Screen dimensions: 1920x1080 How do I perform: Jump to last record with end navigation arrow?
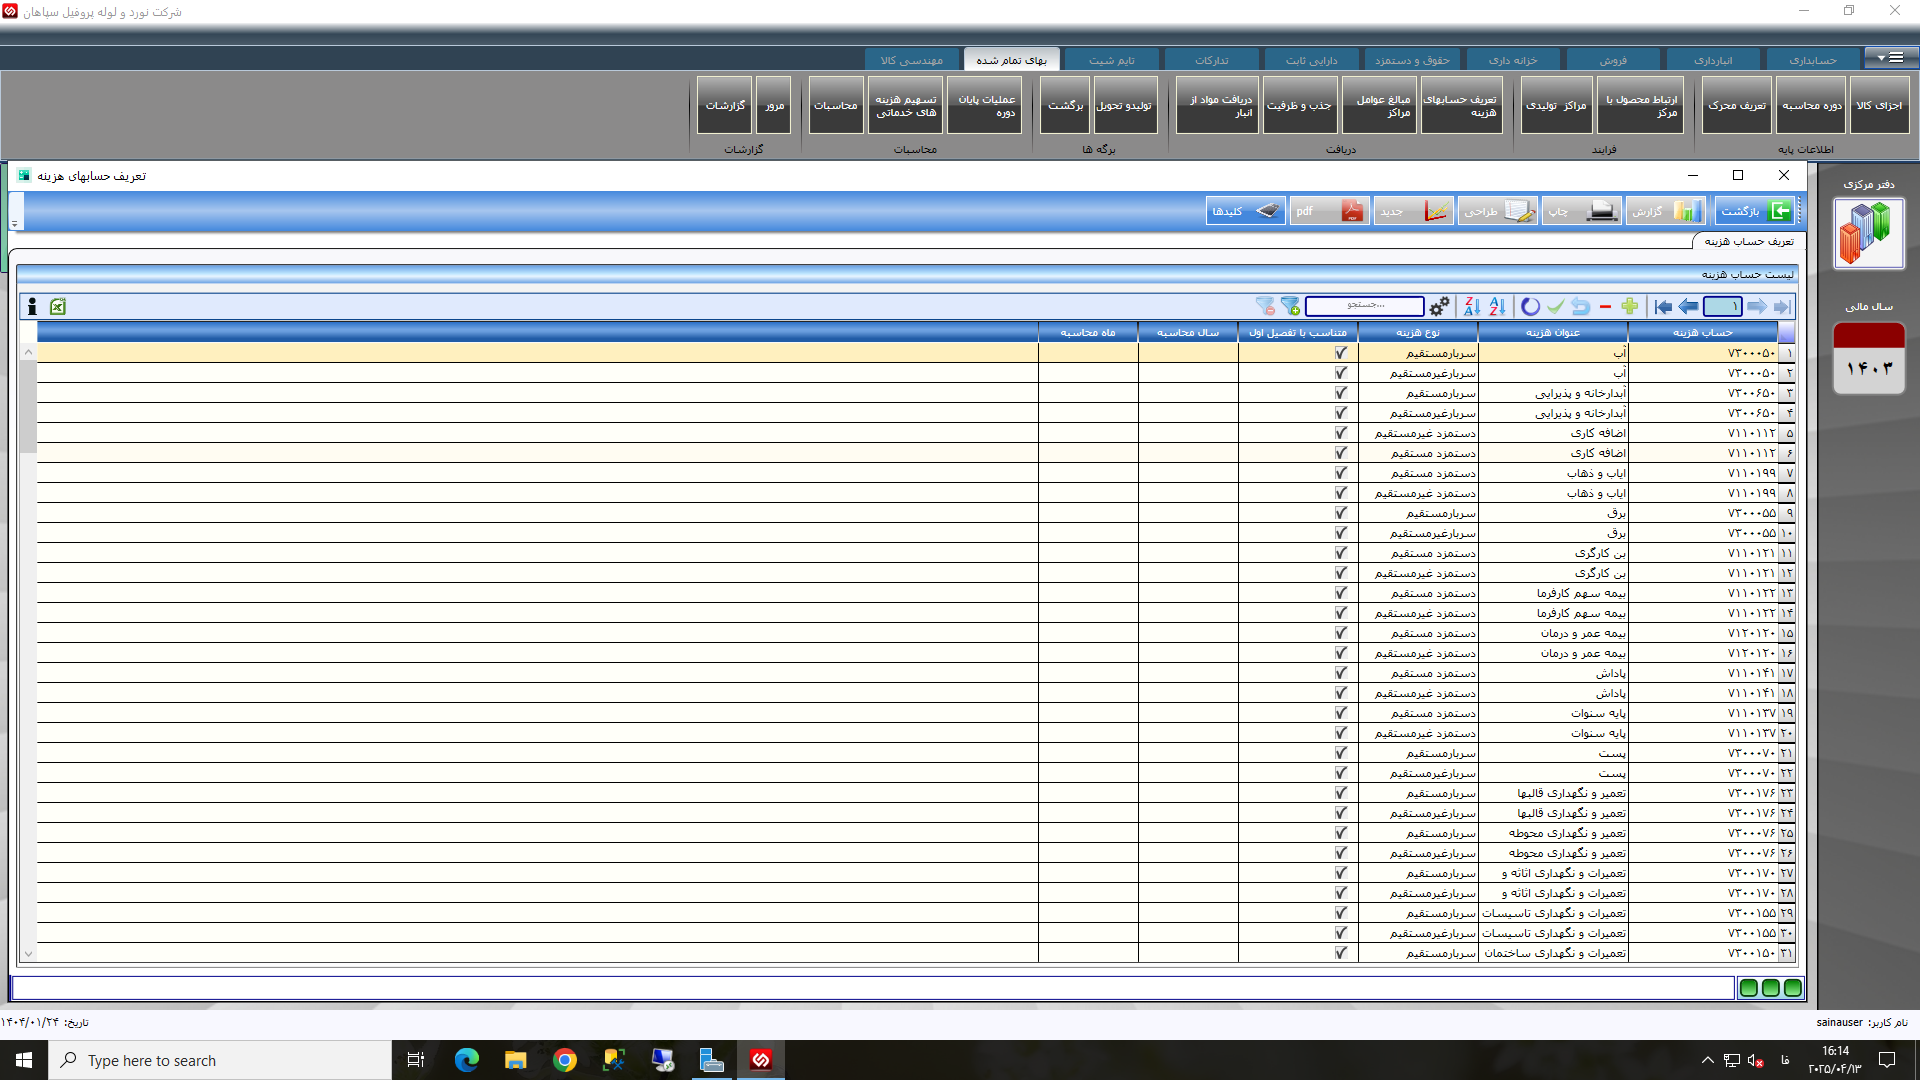(x=1784, y=307)
